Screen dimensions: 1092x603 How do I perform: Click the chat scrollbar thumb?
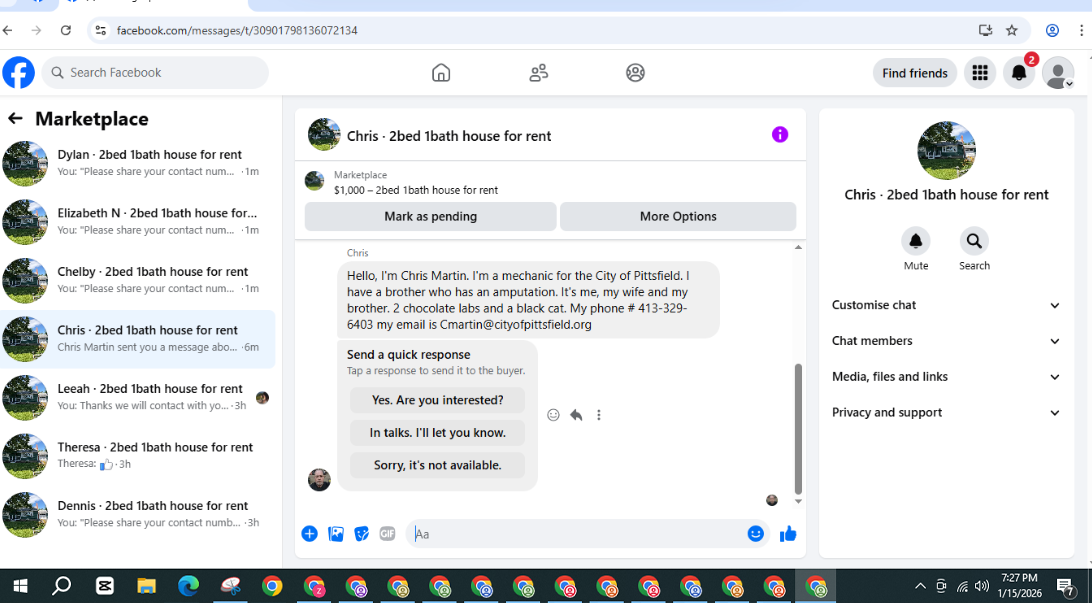pos(798,428)
